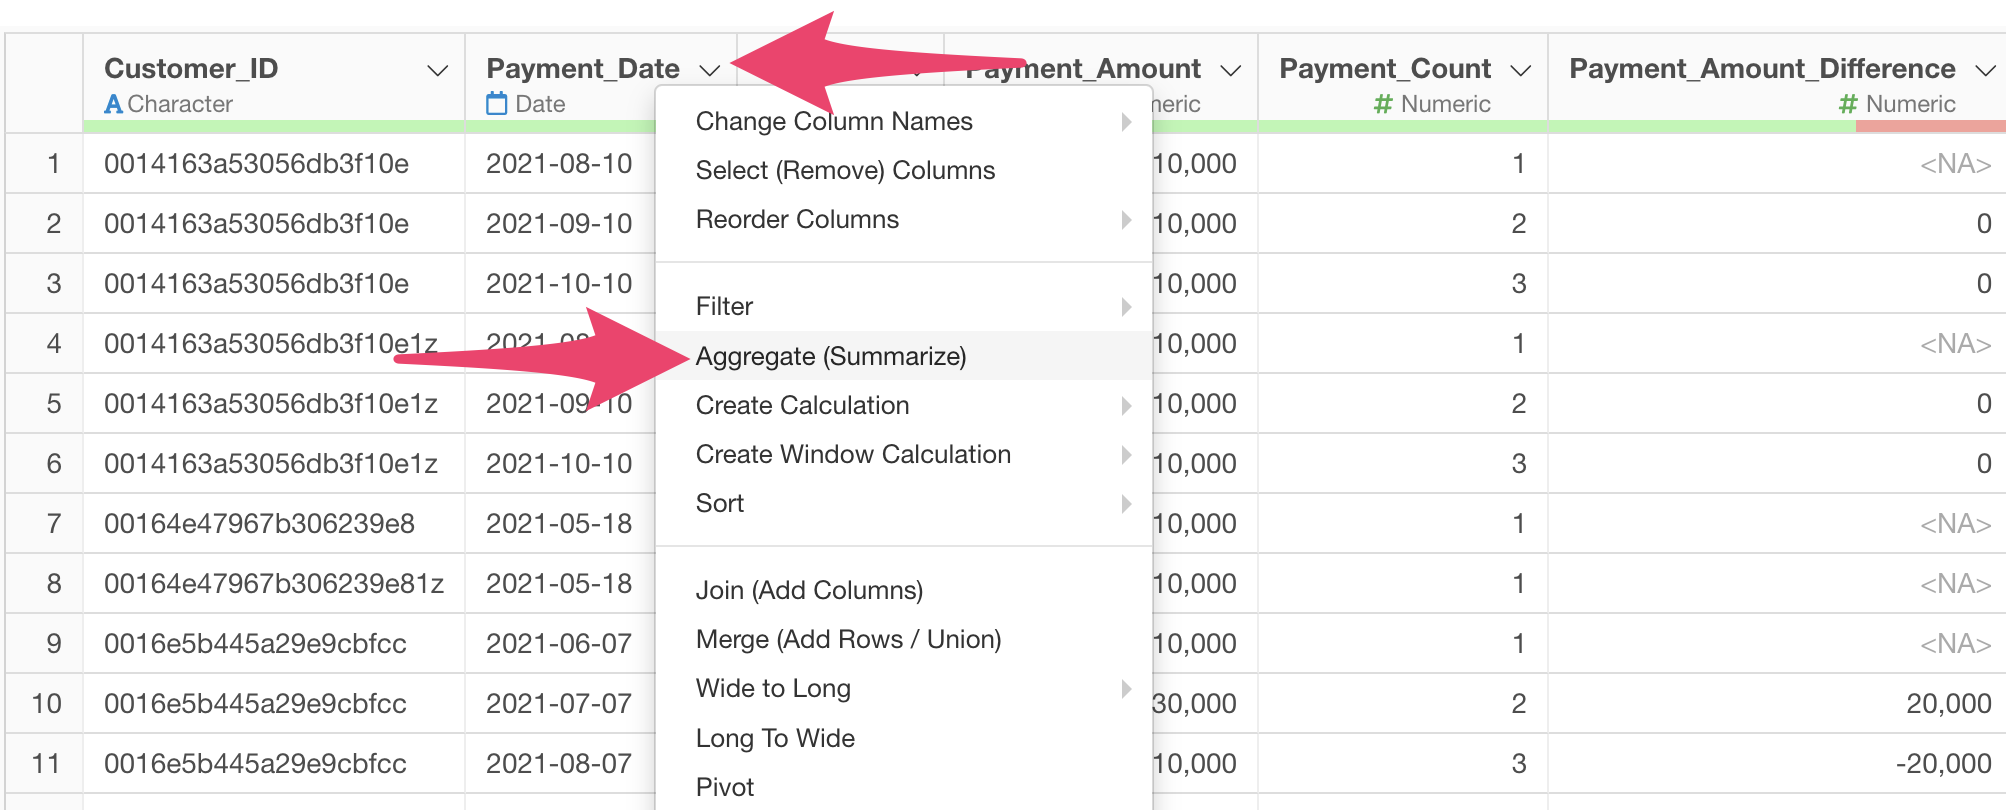
Task: Select Aggregate (Summarize) from the menu
Action: 830,356
